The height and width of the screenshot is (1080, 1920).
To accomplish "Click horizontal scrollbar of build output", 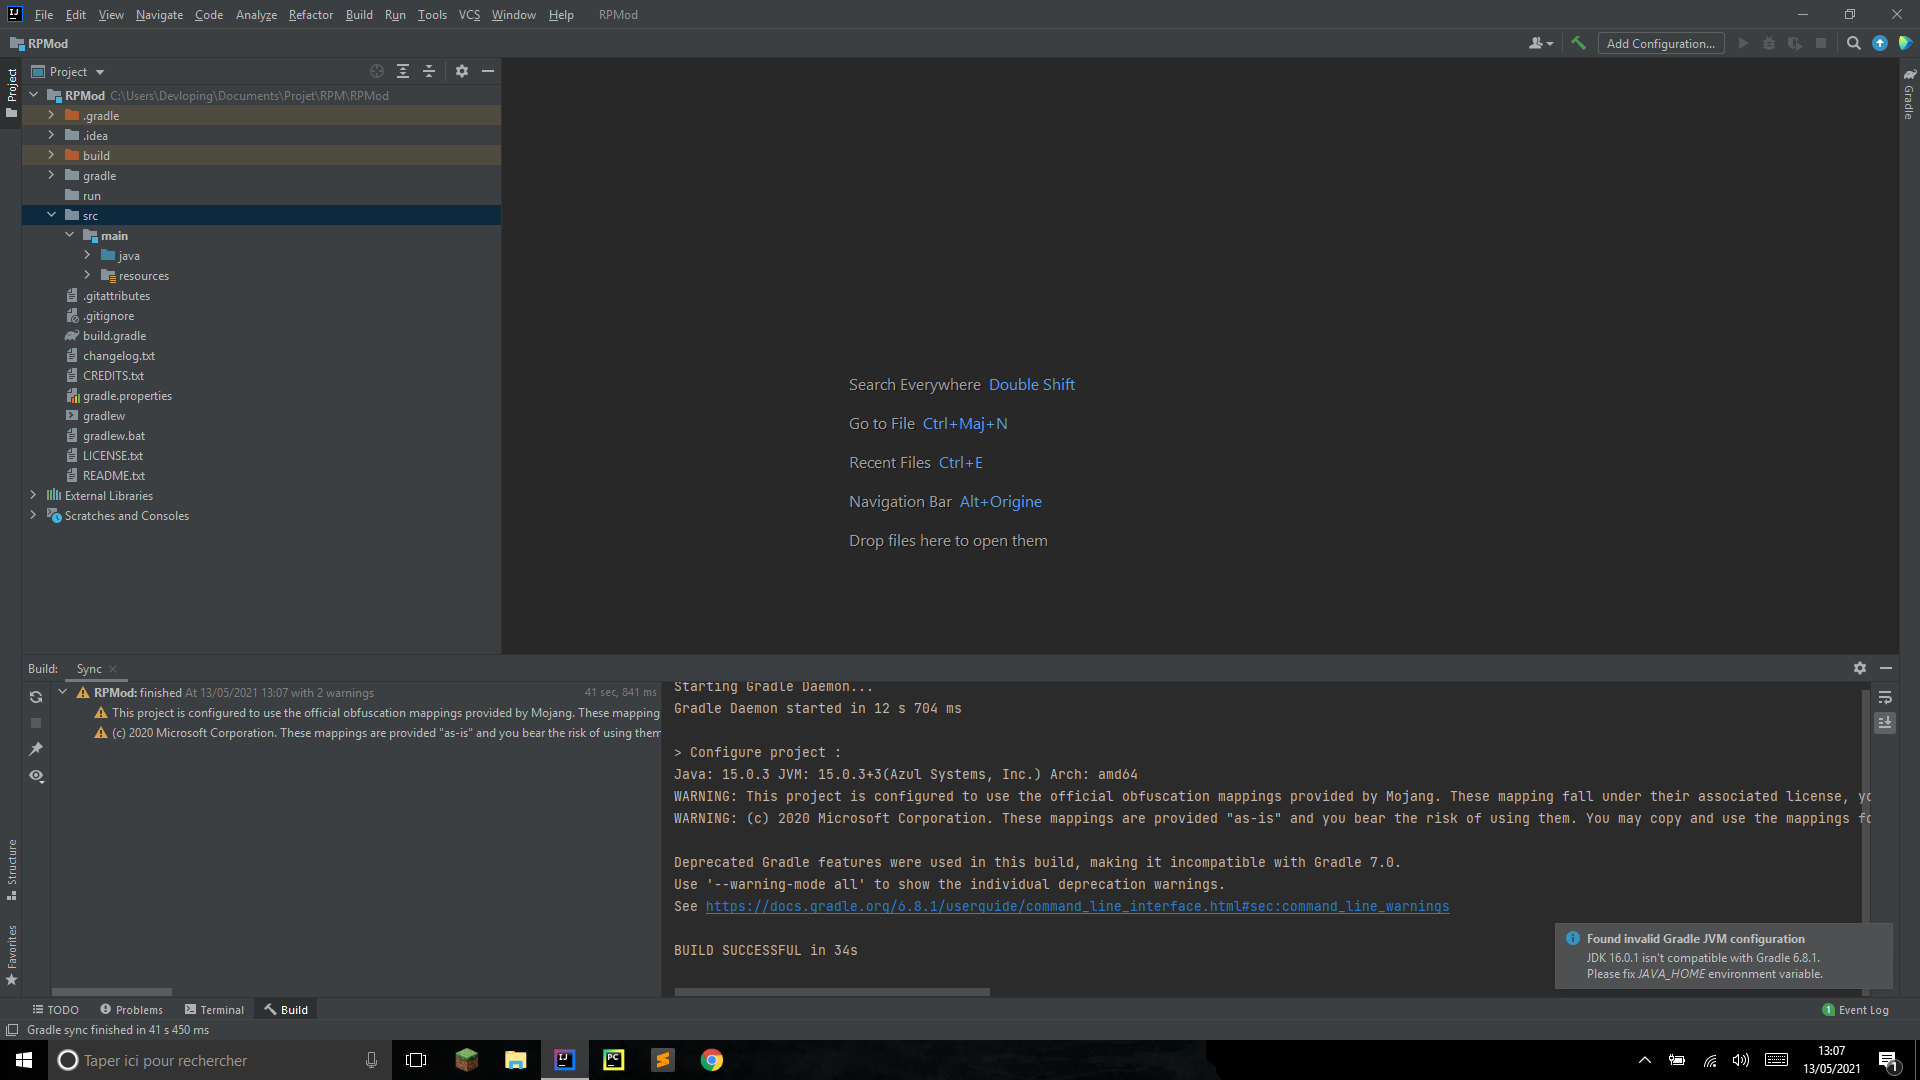I will 832,992.
